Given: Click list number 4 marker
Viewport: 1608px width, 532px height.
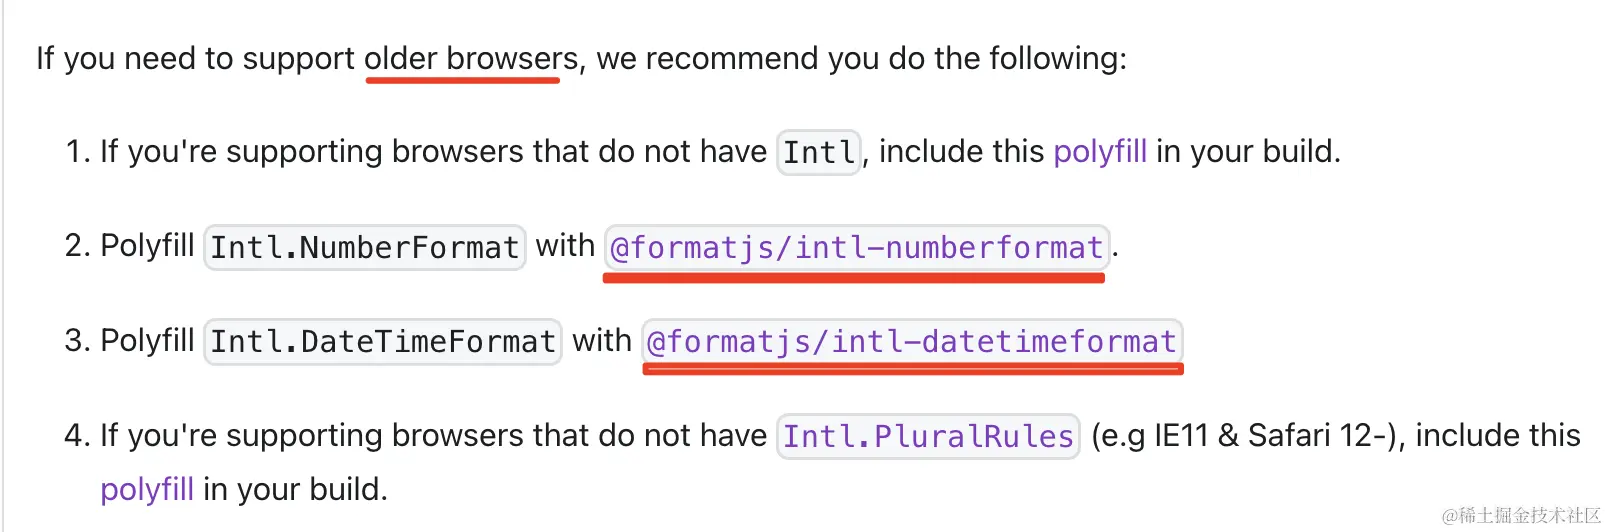Looking at the screenshot, I should (x=77, y=436).
